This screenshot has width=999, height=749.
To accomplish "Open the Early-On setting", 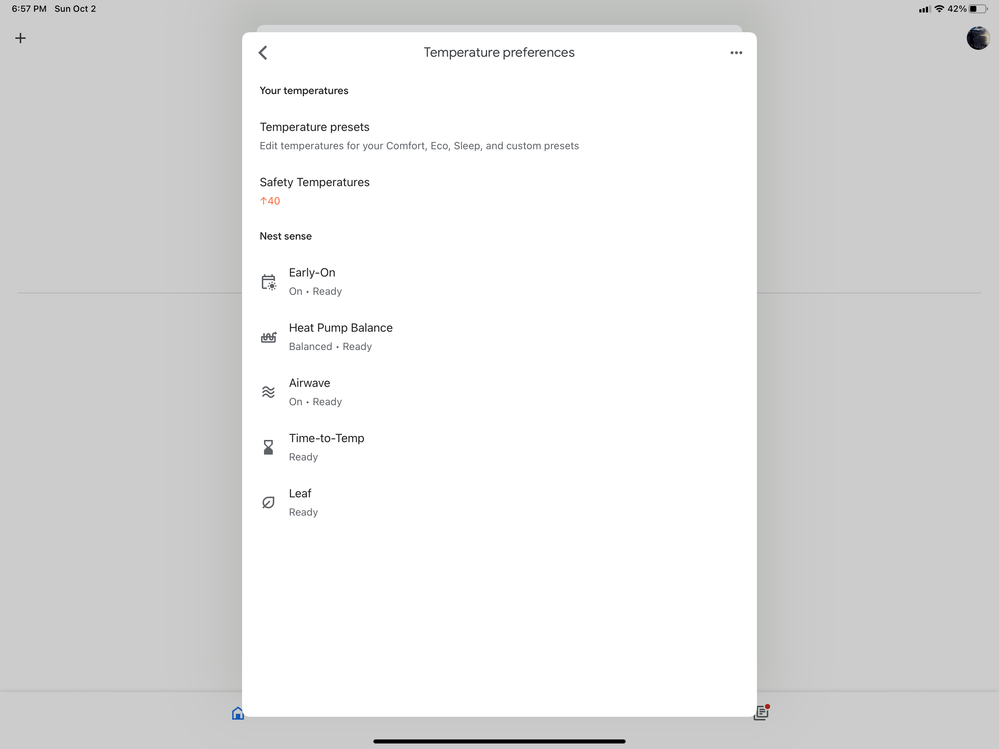I will click(500, 282).
